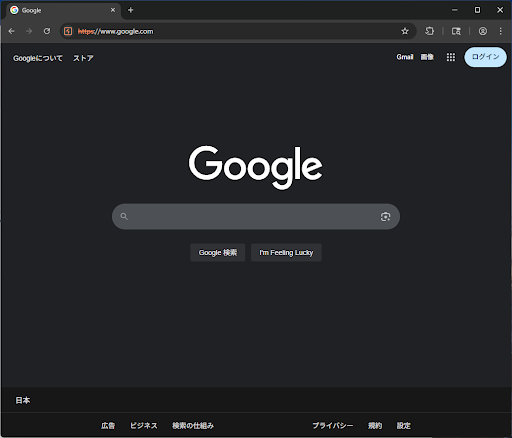Click the browser back arrow
512x438 pixels.
(12, 31)
